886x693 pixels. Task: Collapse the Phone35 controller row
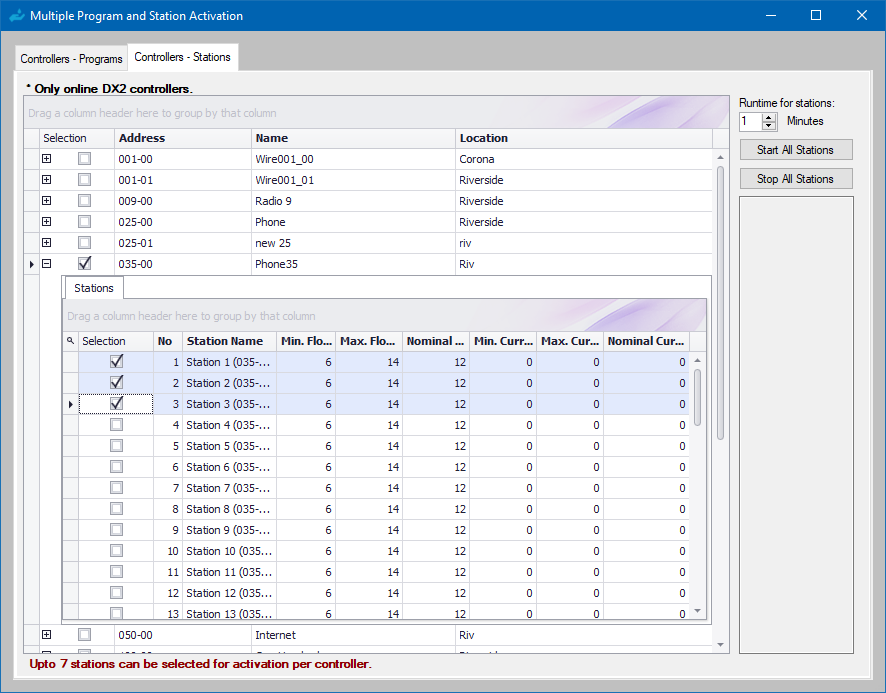tap(47, 263)
